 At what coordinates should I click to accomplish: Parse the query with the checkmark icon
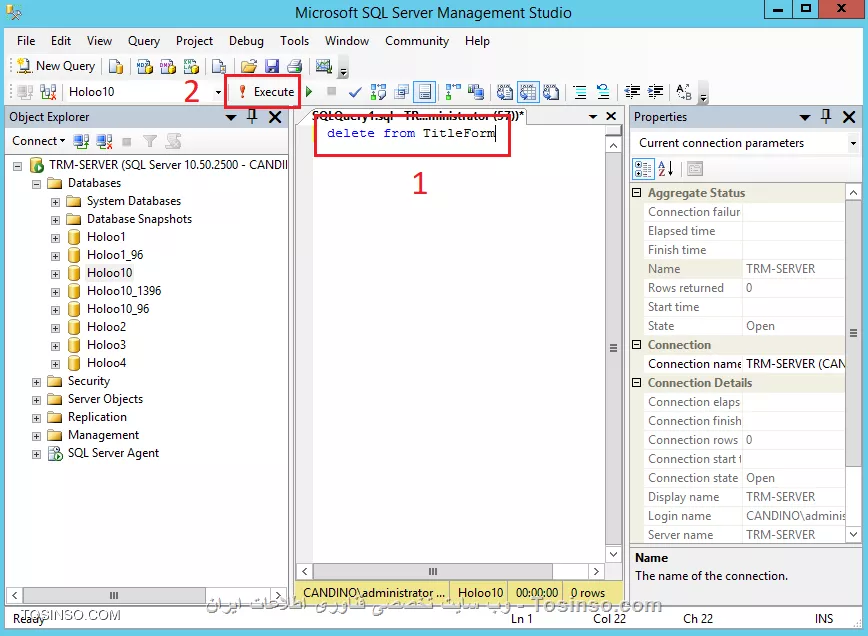coord(355,92)
